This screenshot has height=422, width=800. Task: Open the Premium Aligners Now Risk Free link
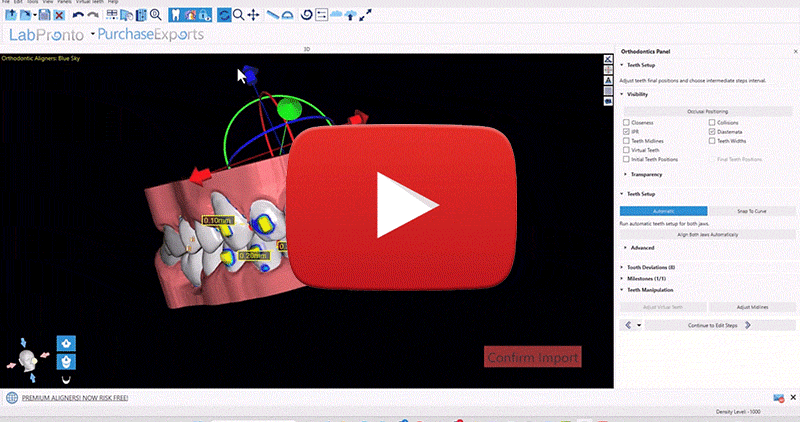[75, 398]
